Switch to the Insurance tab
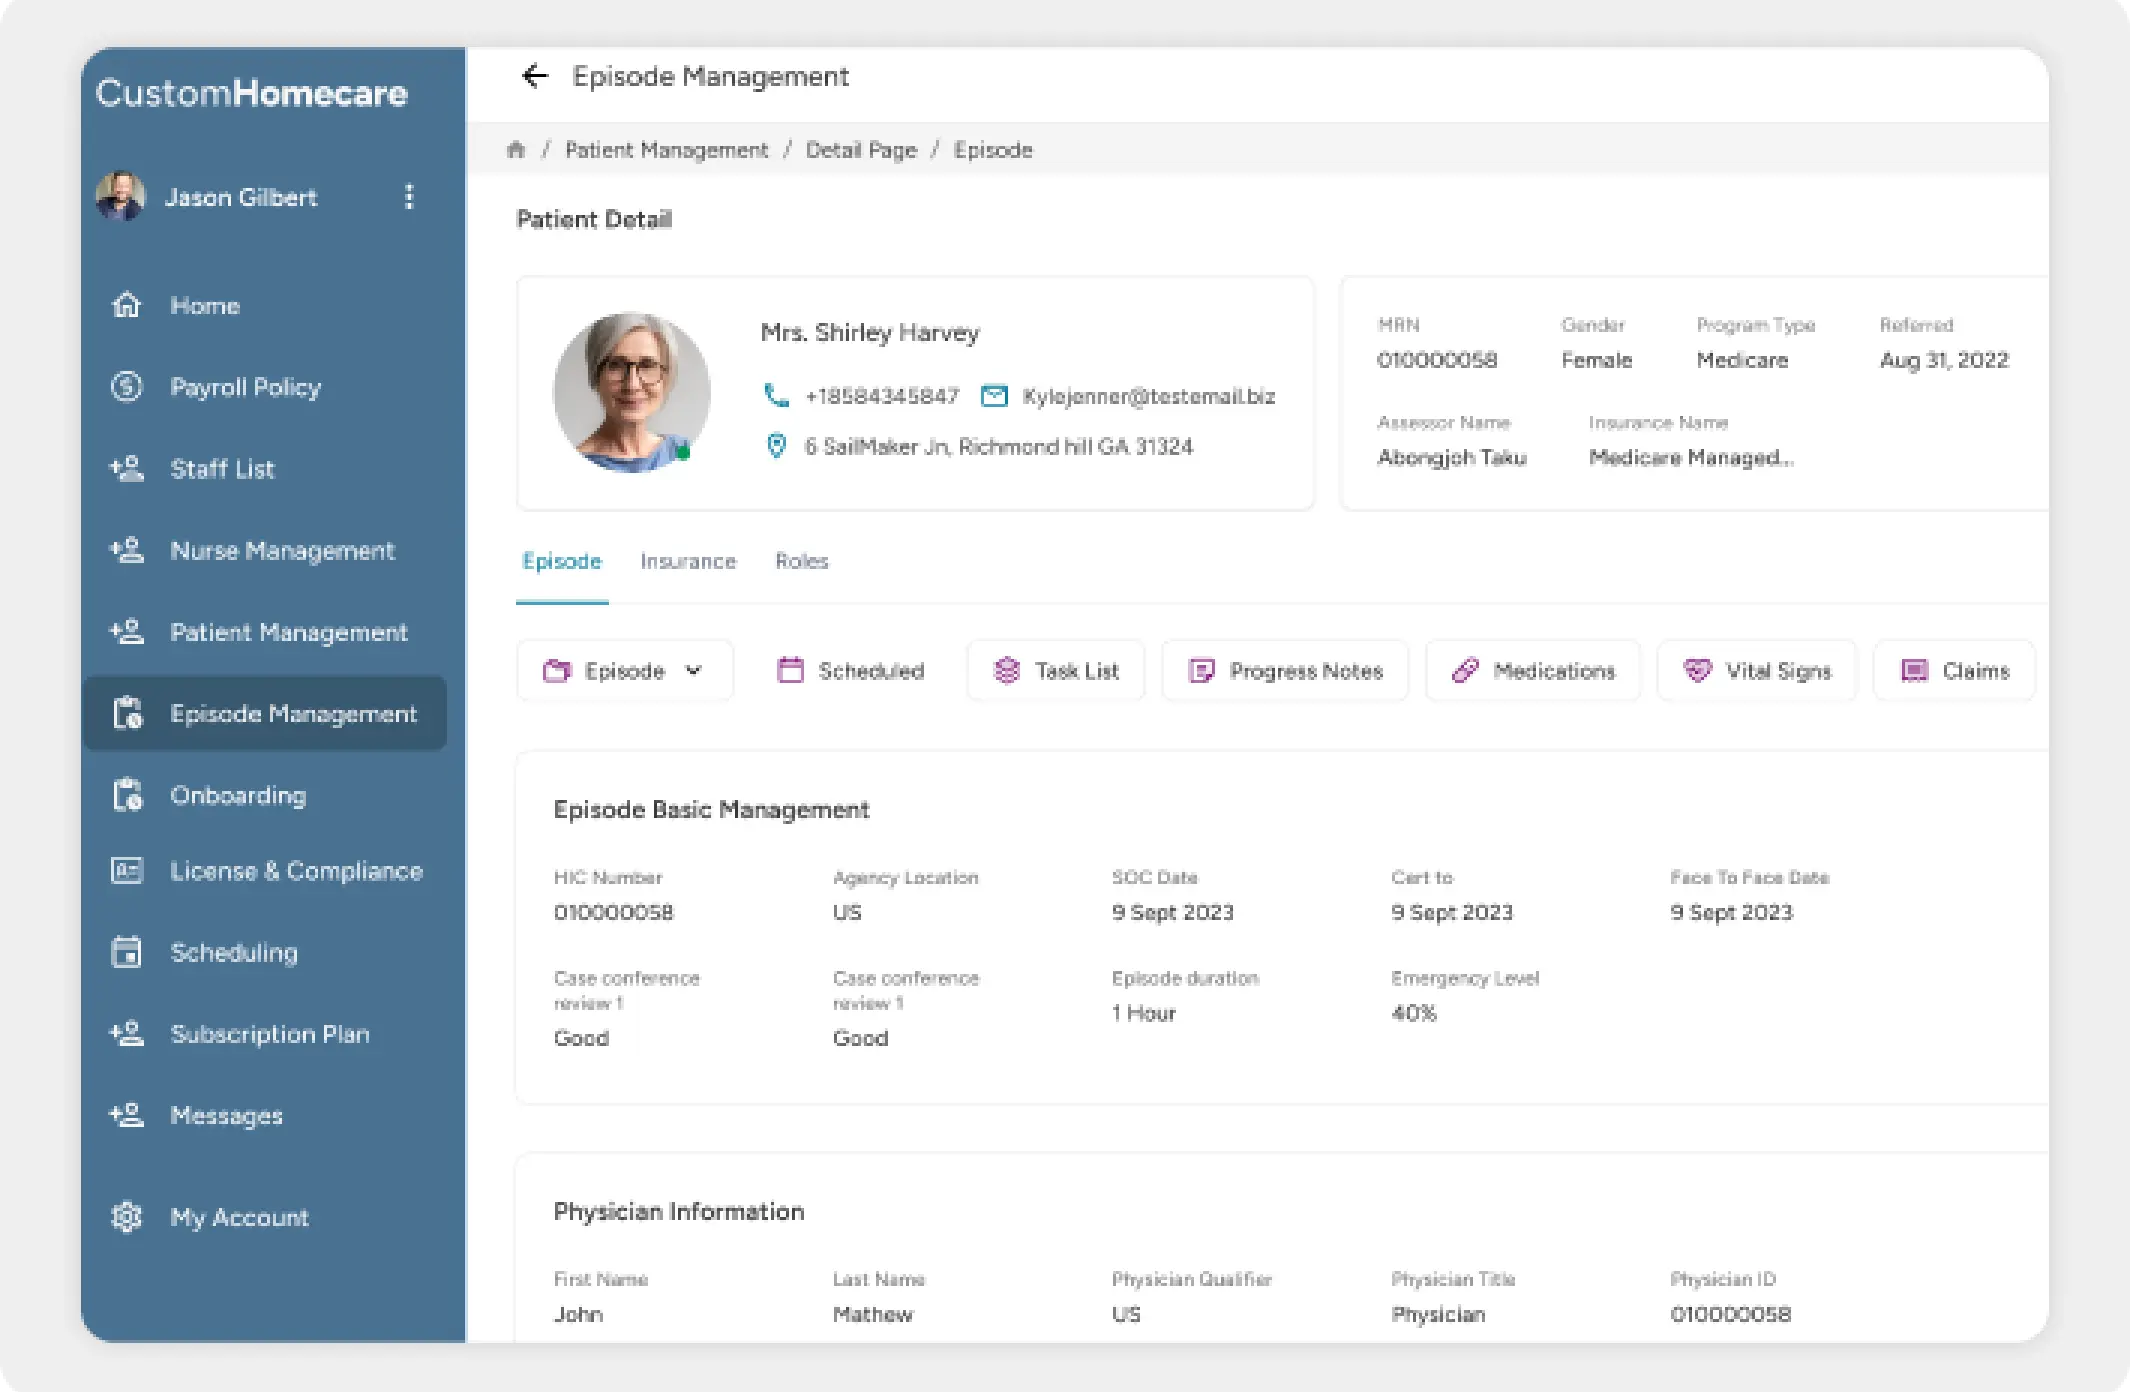Viewport: 2130px width, 1392px height. click(688, 561)
